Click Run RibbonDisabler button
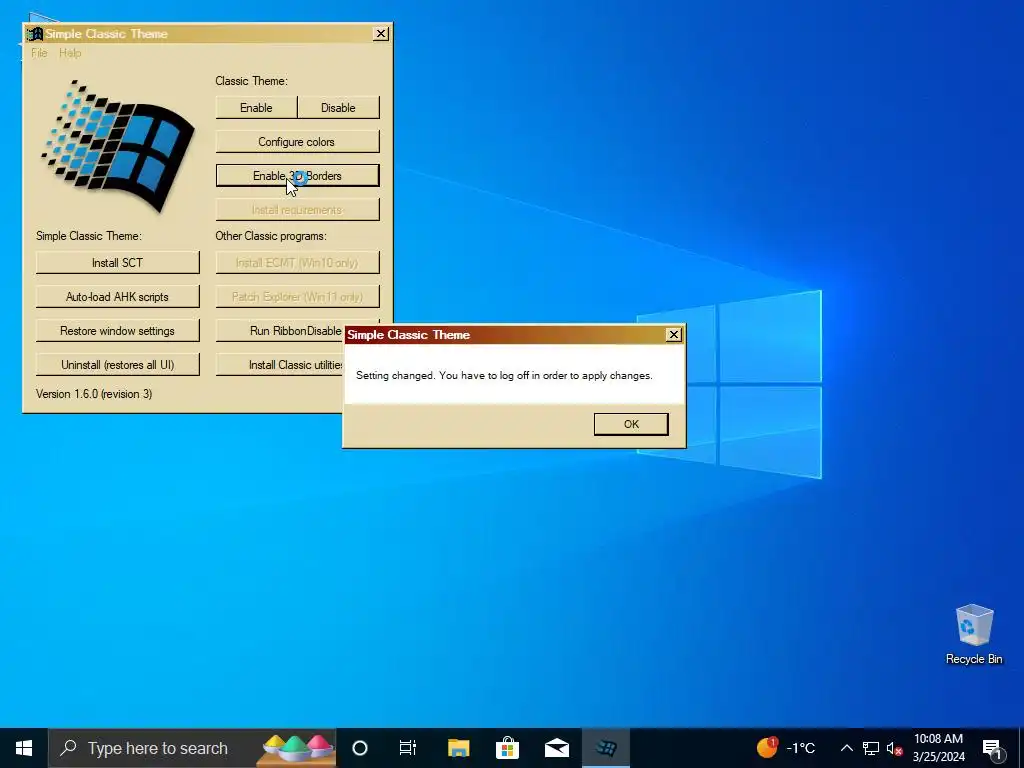 click(x=280, y=330)
